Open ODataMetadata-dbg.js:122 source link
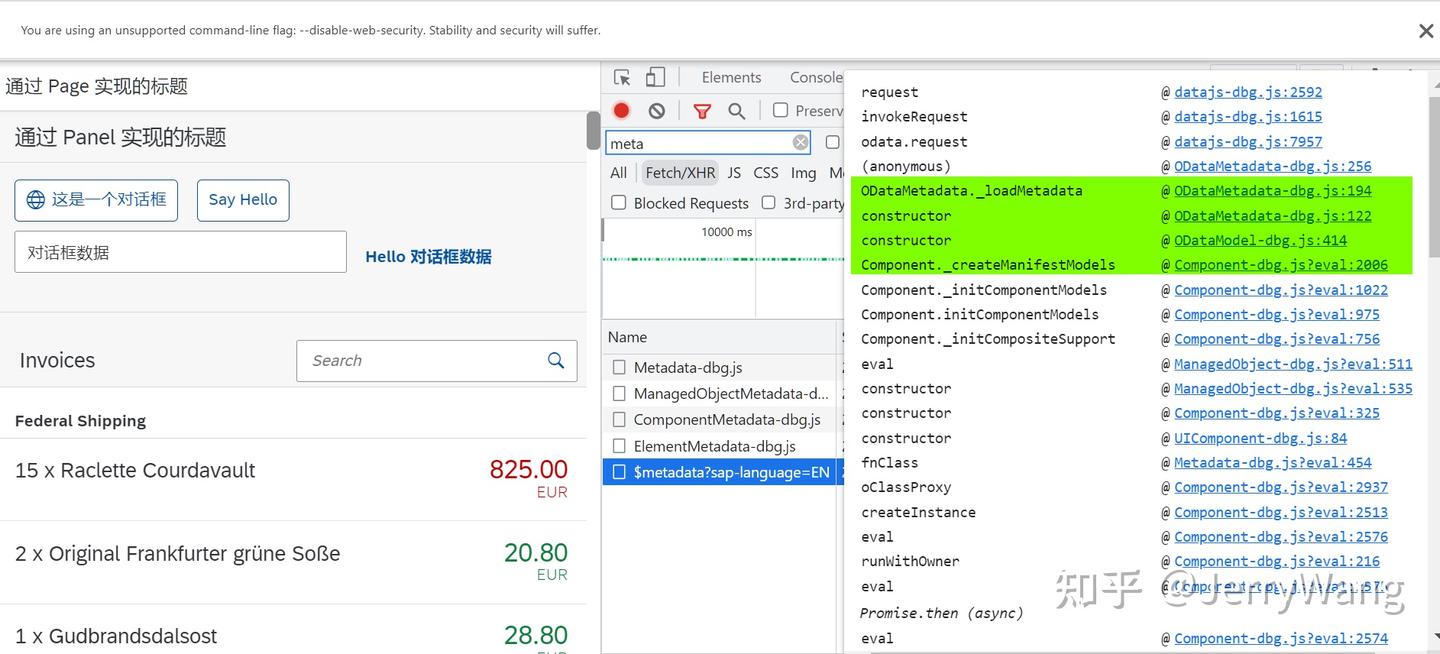The height and width of the screenshot is (654, 1440). click(1273, 216)
